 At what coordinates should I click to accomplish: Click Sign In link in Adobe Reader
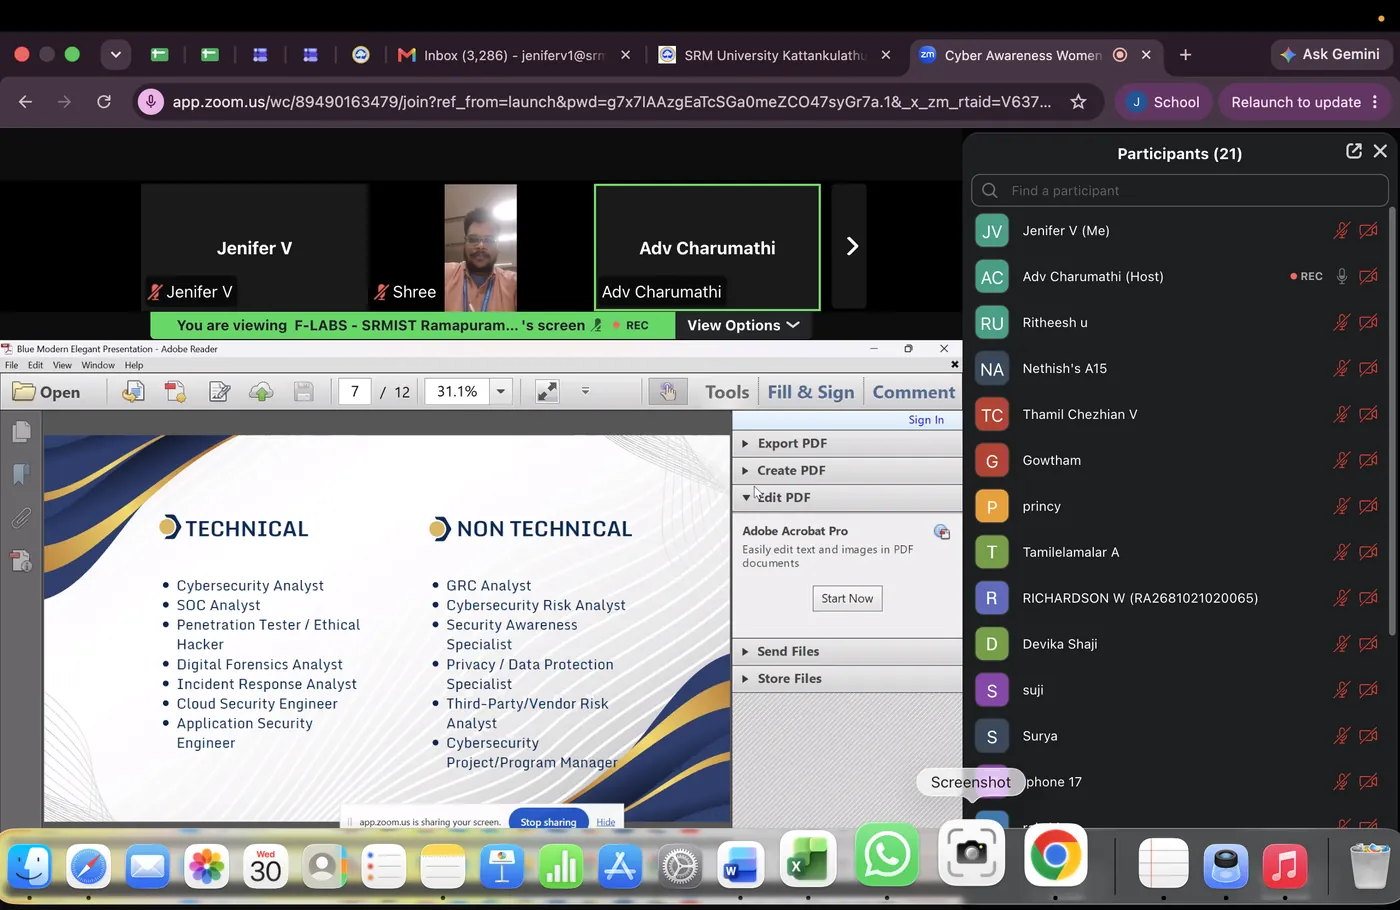coord(926,420)
